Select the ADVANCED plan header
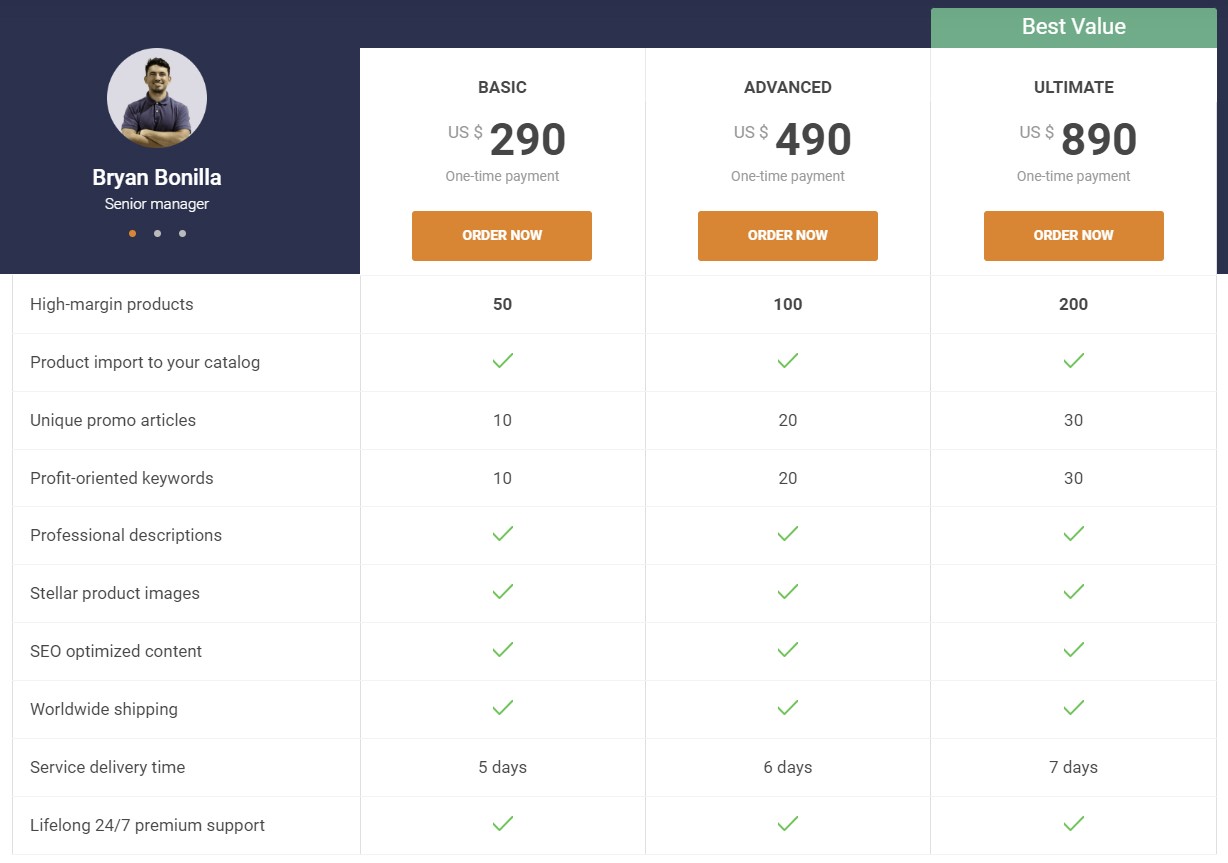 787,87
